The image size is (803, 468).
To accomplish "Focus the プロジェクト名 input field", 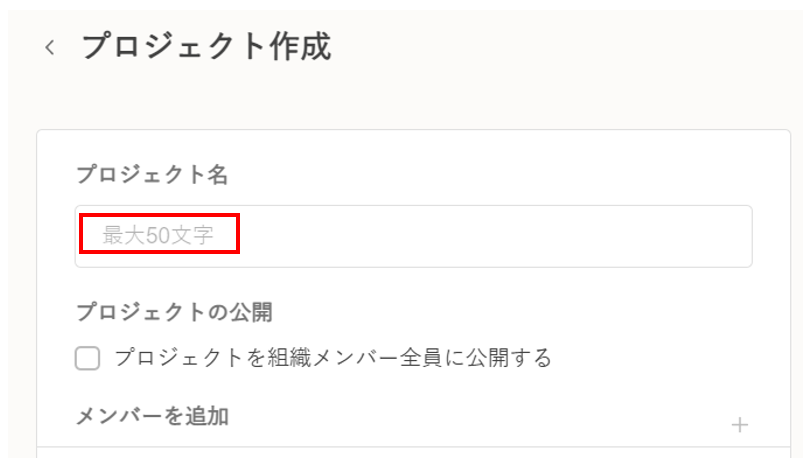I will pos(413,236).
